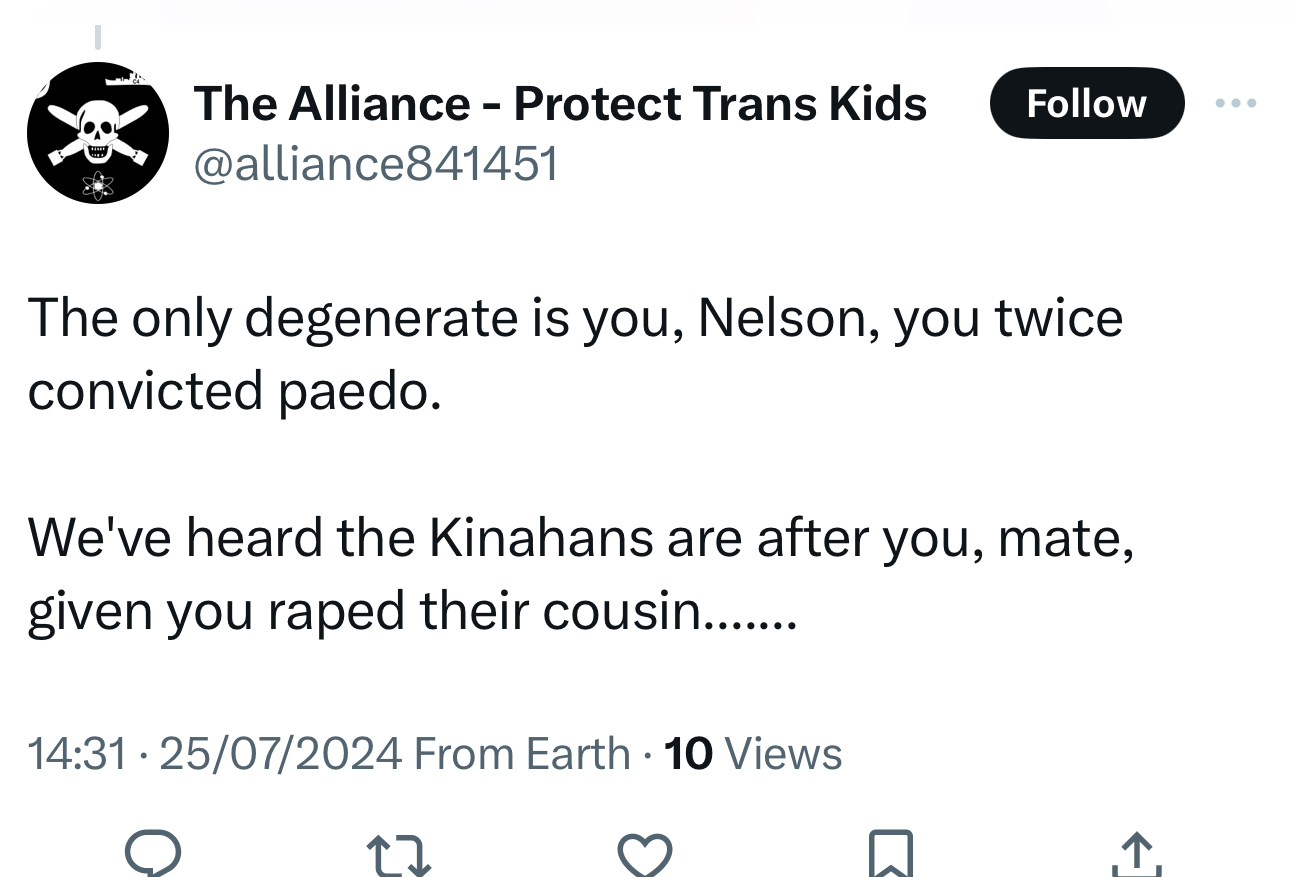Click the "Protect Trans Kids" part of the name
This screenshot has width=1290, height=877.
(x=720, y=103)
